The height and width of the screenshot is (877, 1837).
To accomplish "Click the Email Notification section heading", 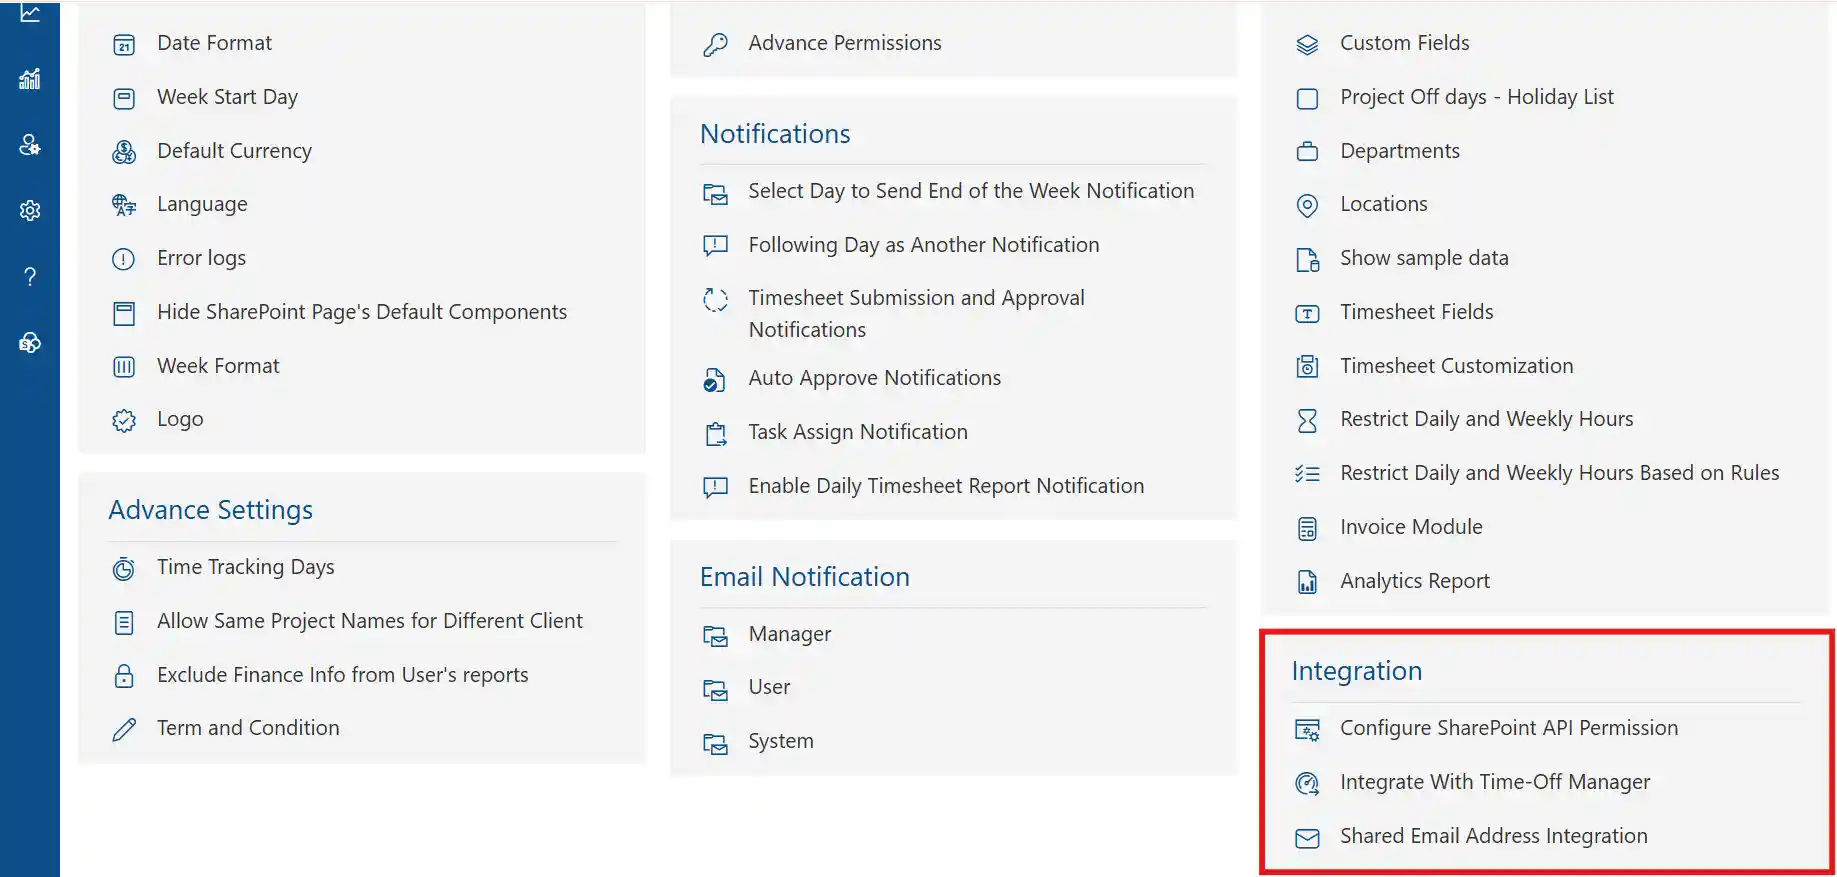I will point(804,577).
